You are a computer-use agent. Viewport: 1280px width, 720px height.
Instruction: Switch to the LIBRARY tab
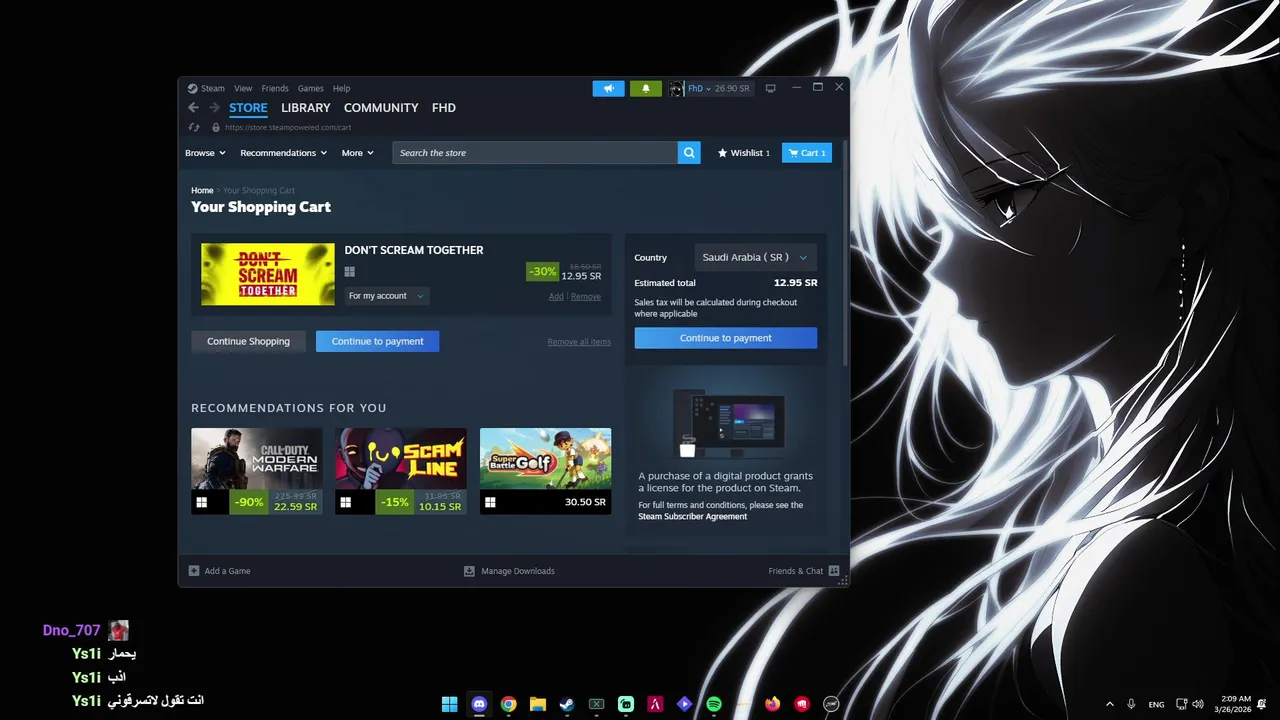pos(305,108)
